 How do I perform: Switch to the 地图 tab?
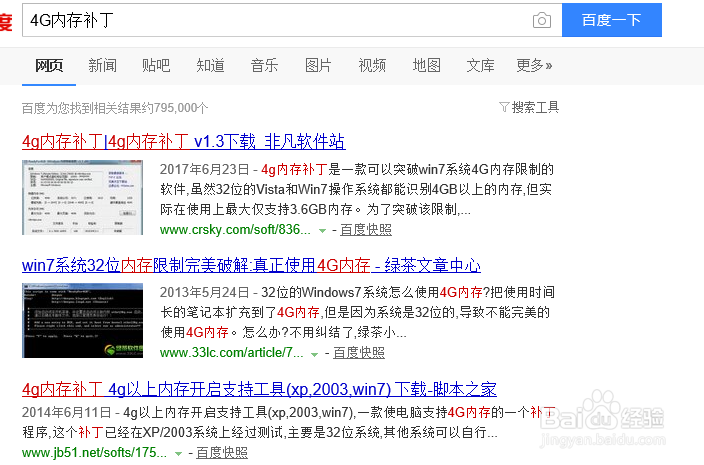pos(427,66)
